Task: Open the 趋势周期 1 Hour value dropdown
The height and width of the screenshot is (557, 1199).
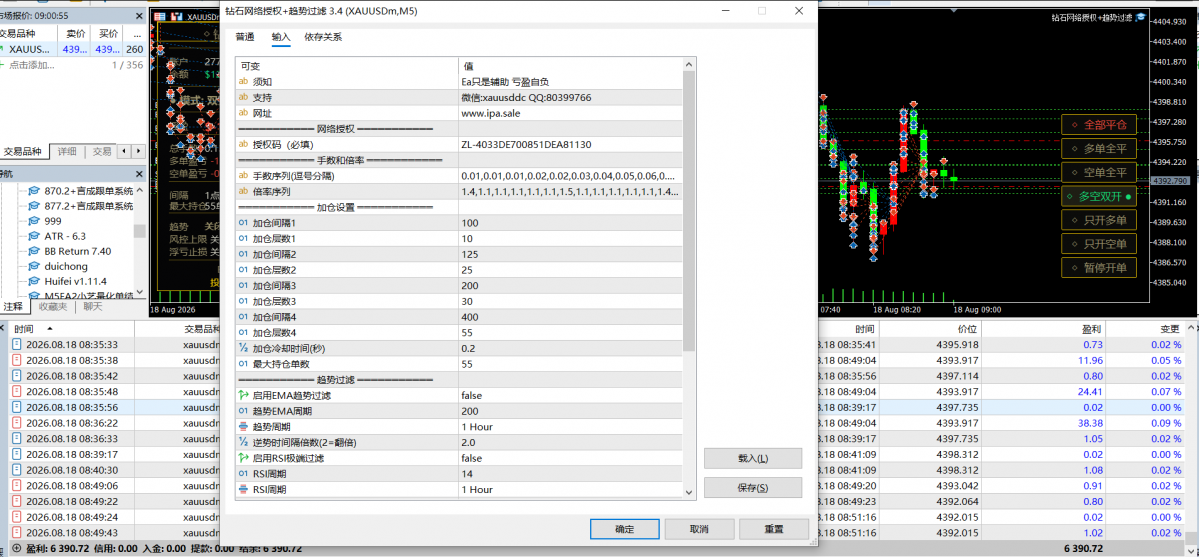Action: click(570, 427)
